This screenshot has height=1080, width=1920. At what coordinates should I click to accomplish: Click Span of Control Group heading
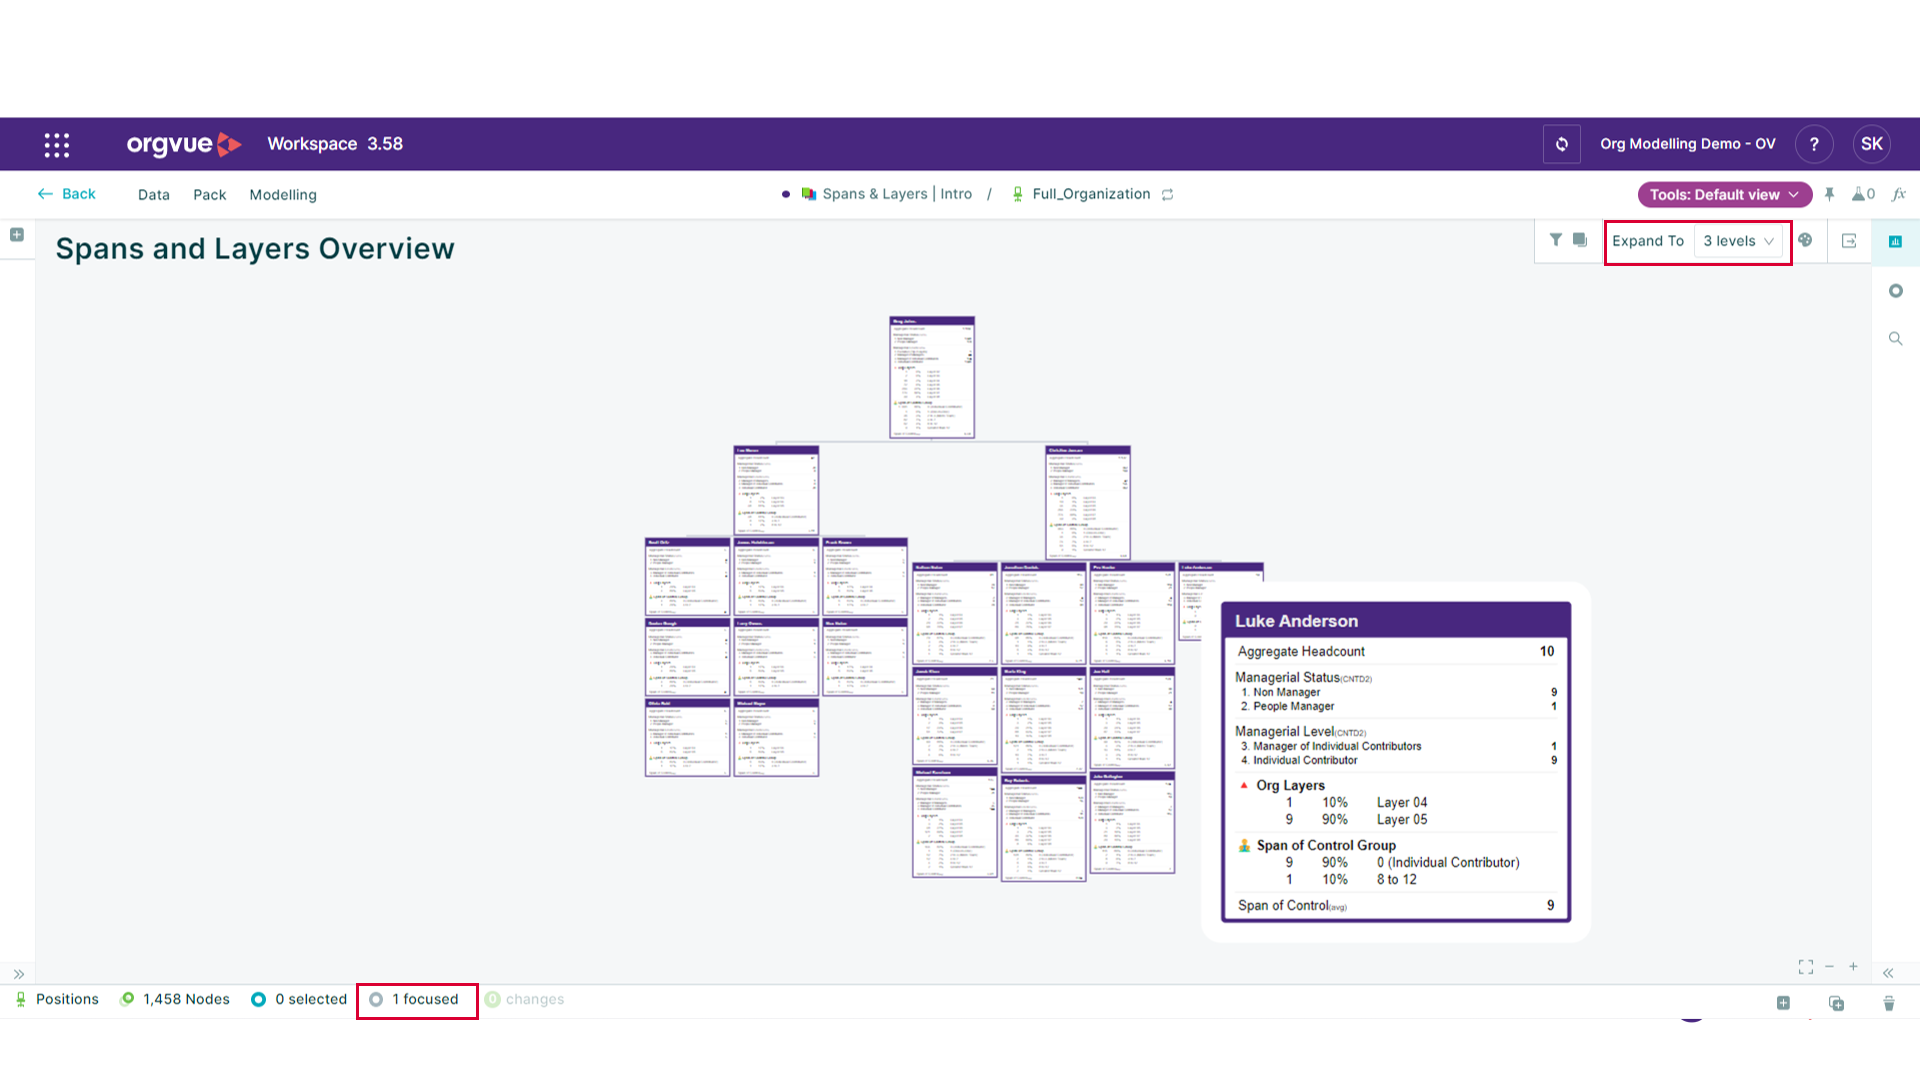[x=1326, y=845]
